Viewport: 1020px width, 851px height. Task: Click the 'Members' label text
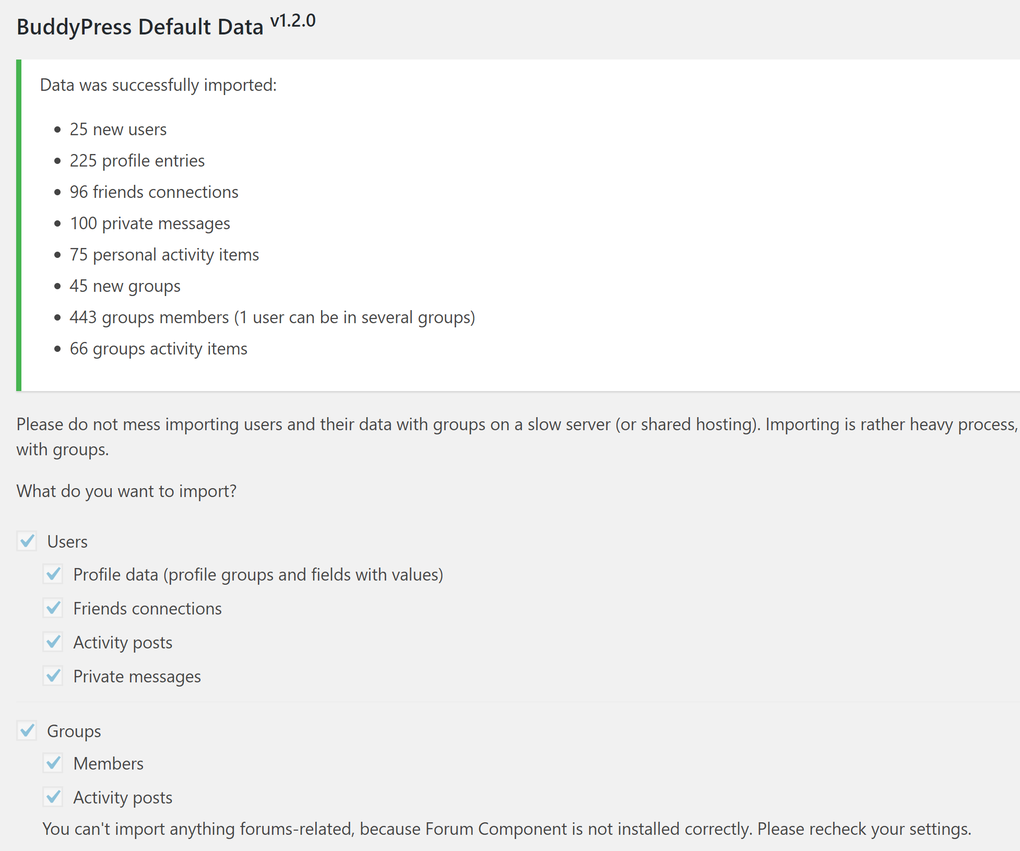(108, 764)
